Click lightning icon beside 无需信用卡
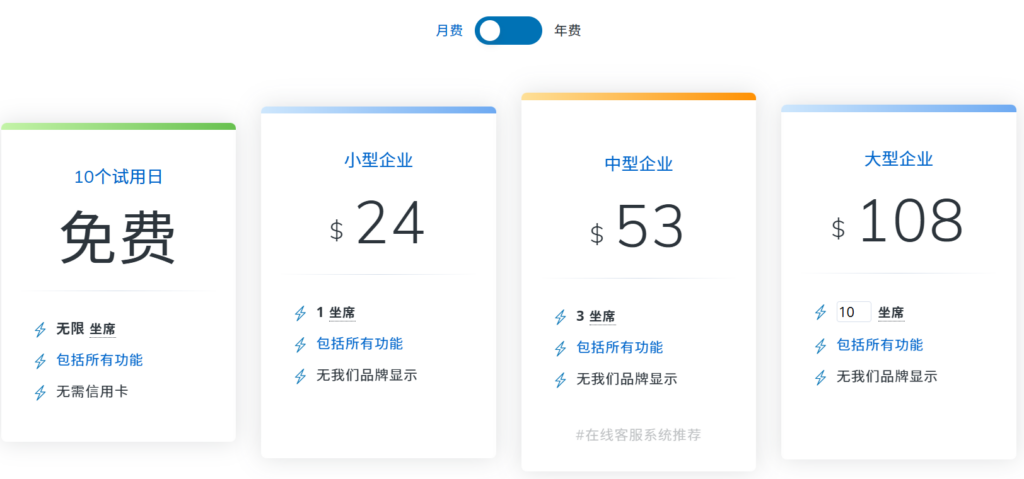Screen dimensions: 1024x479 coord(40,392)
